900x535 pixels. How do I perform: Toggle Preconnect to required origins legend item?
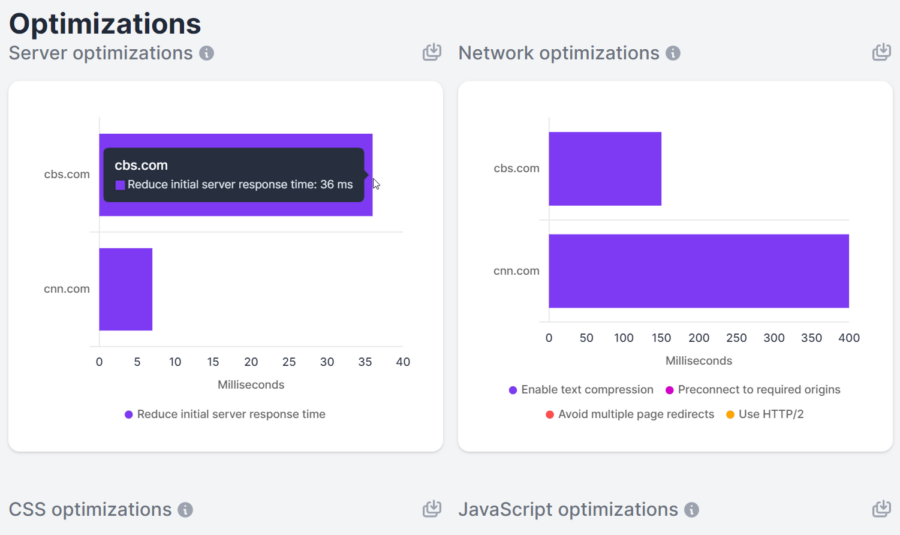[752, 390]
